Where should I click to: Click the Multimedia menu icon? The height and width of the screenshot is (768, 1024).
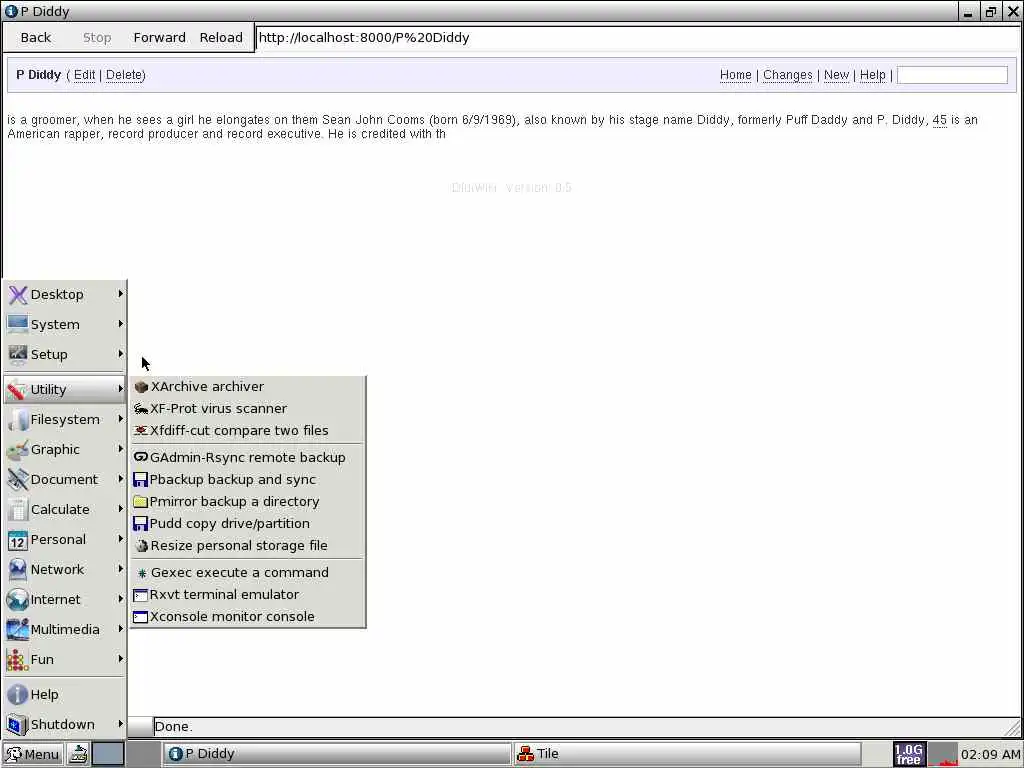point(18,630)
